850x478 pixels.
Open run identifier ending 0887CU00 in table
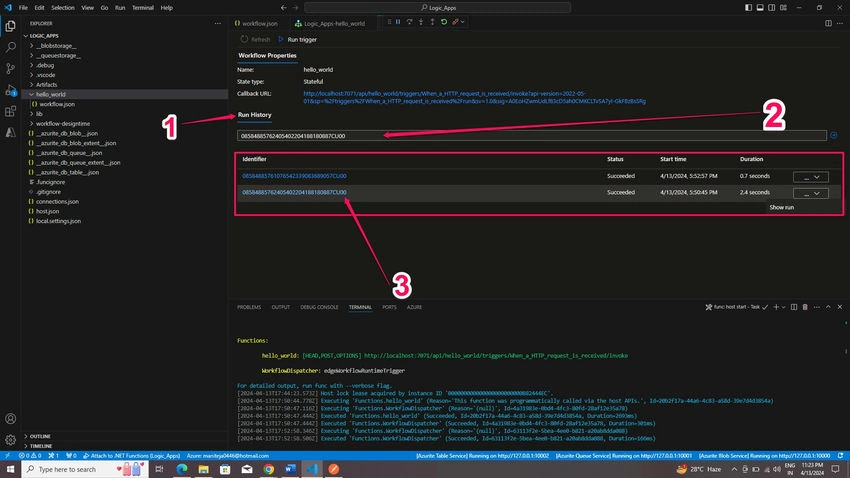[x=294, y=192]
